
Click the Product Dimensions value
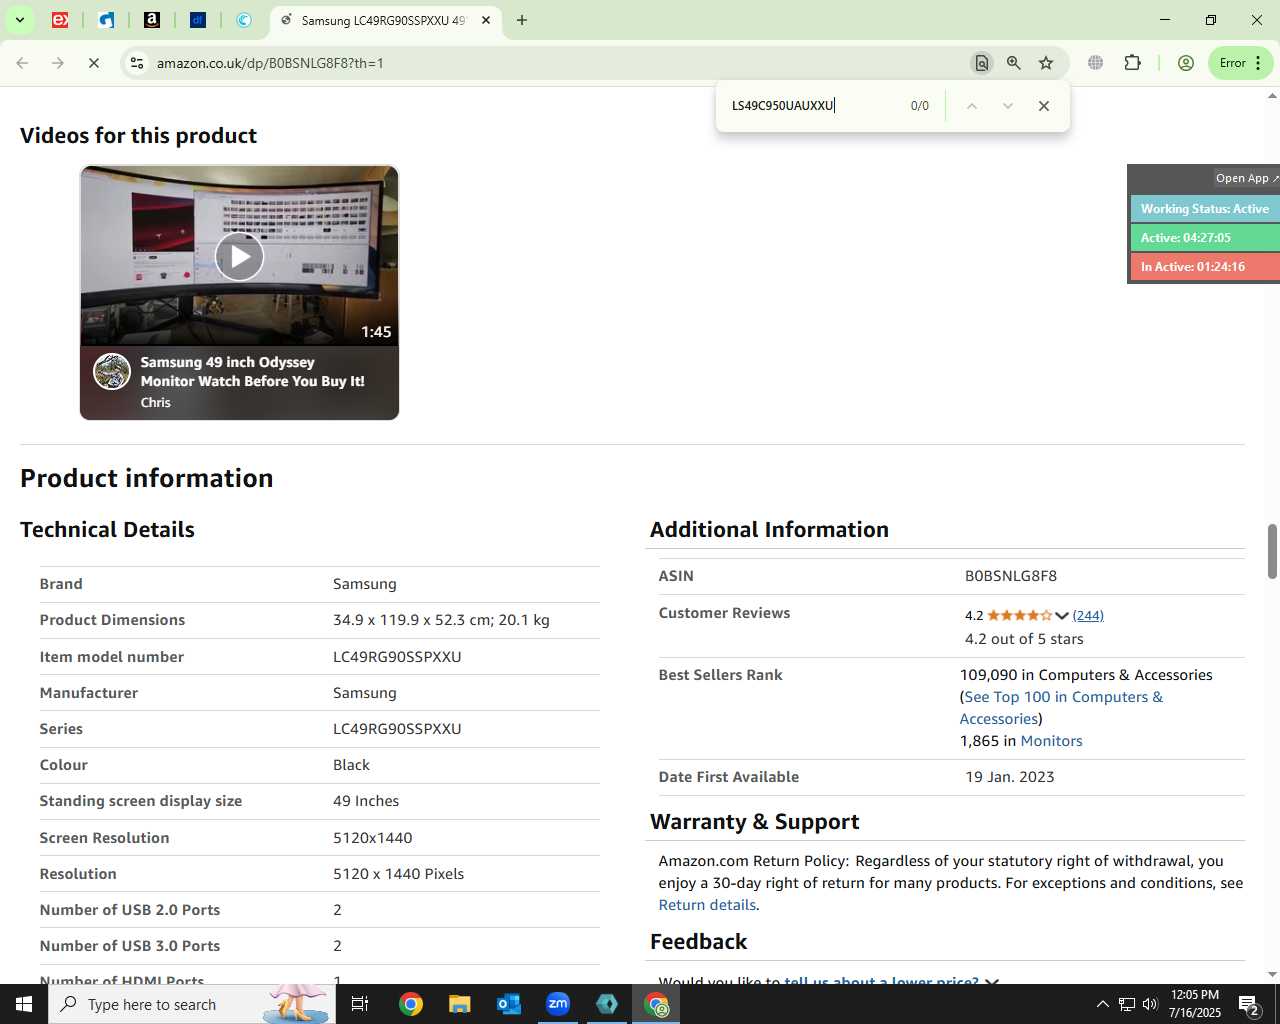[441, 620]
